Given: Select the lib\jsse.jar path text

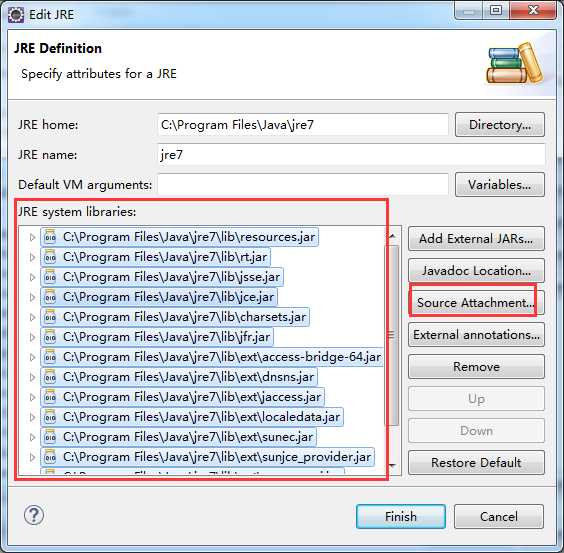Looking at the screenshot, I should (x=172, y=277).
